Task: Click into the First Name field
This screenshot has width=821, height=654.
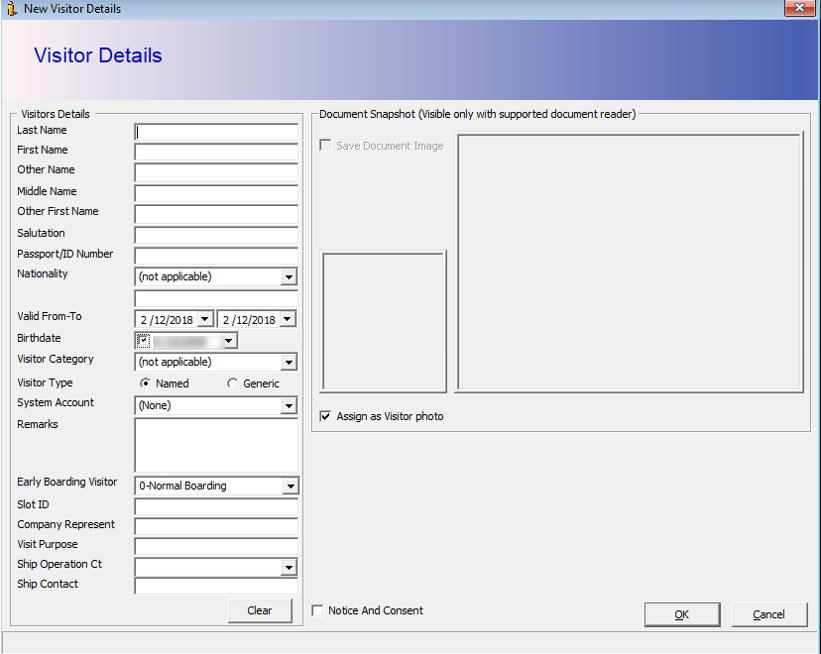Action: coord(216,152)
